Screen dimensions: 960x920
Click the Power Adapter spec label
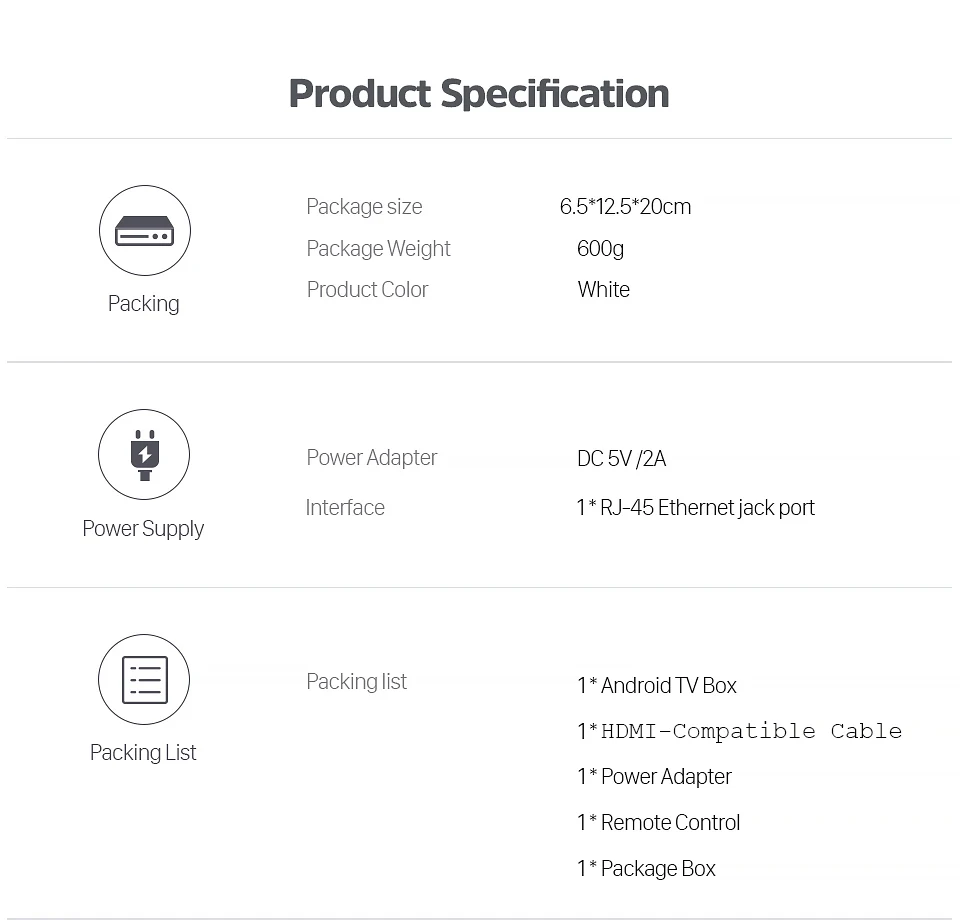[x=371, y=458]
